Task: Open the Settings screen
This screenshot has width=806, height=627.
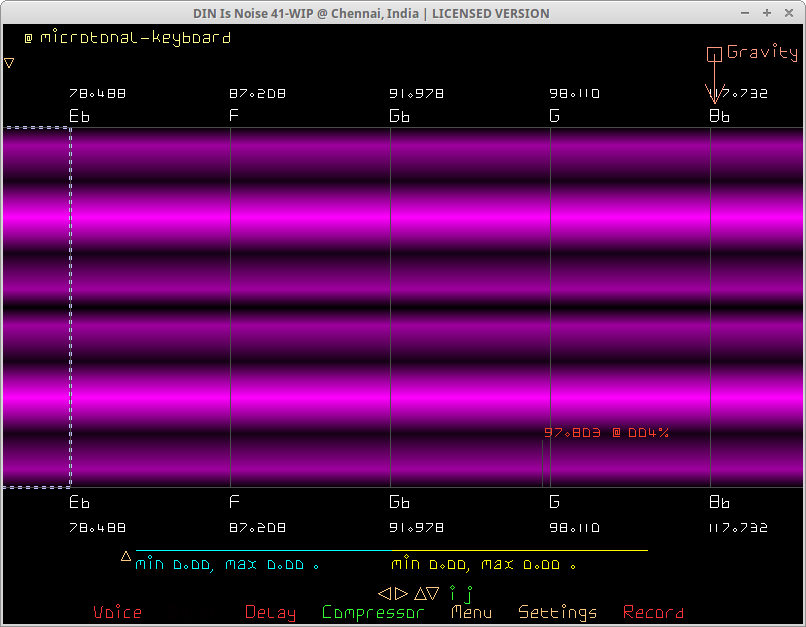Action: [x=557, y=612]
